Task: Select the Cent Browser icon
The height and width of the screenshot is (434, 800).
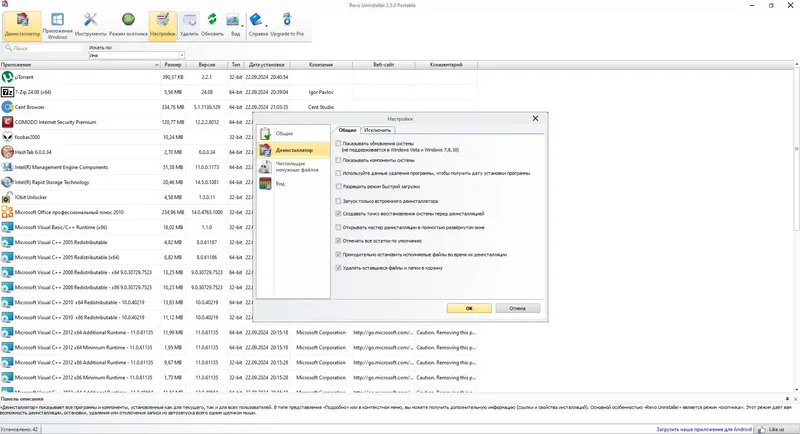Action: point(7,107)
